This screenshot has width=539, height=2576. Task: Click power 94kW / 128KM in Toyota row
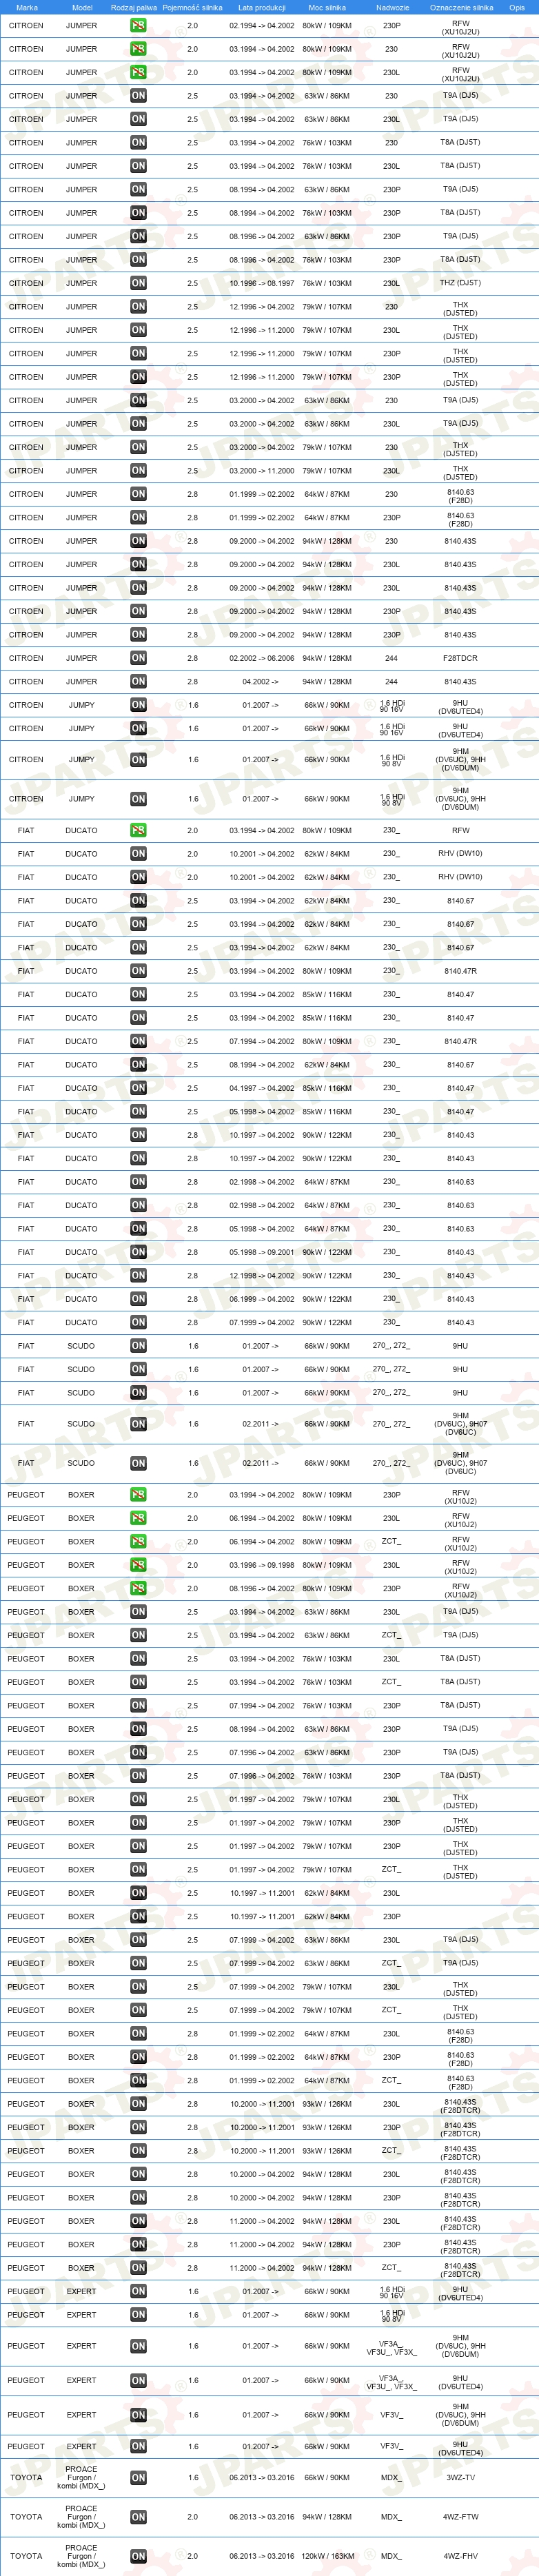(x=327, y=2517)
